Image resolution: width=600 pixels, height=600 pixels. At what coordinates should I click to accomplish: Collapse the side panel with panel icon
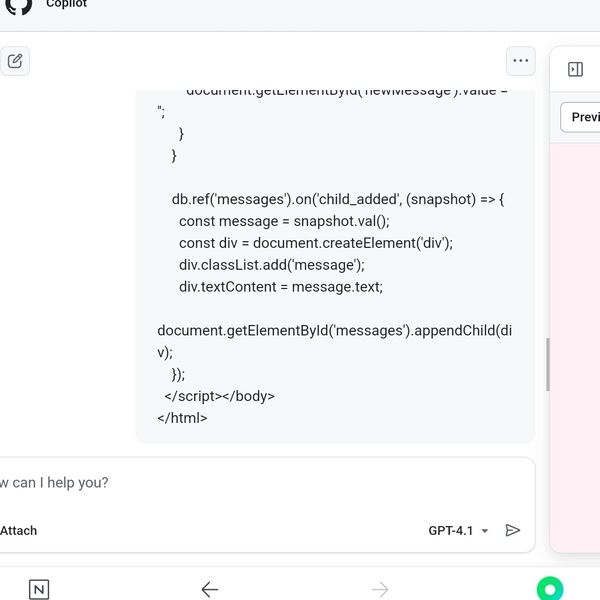click(575, 69)
